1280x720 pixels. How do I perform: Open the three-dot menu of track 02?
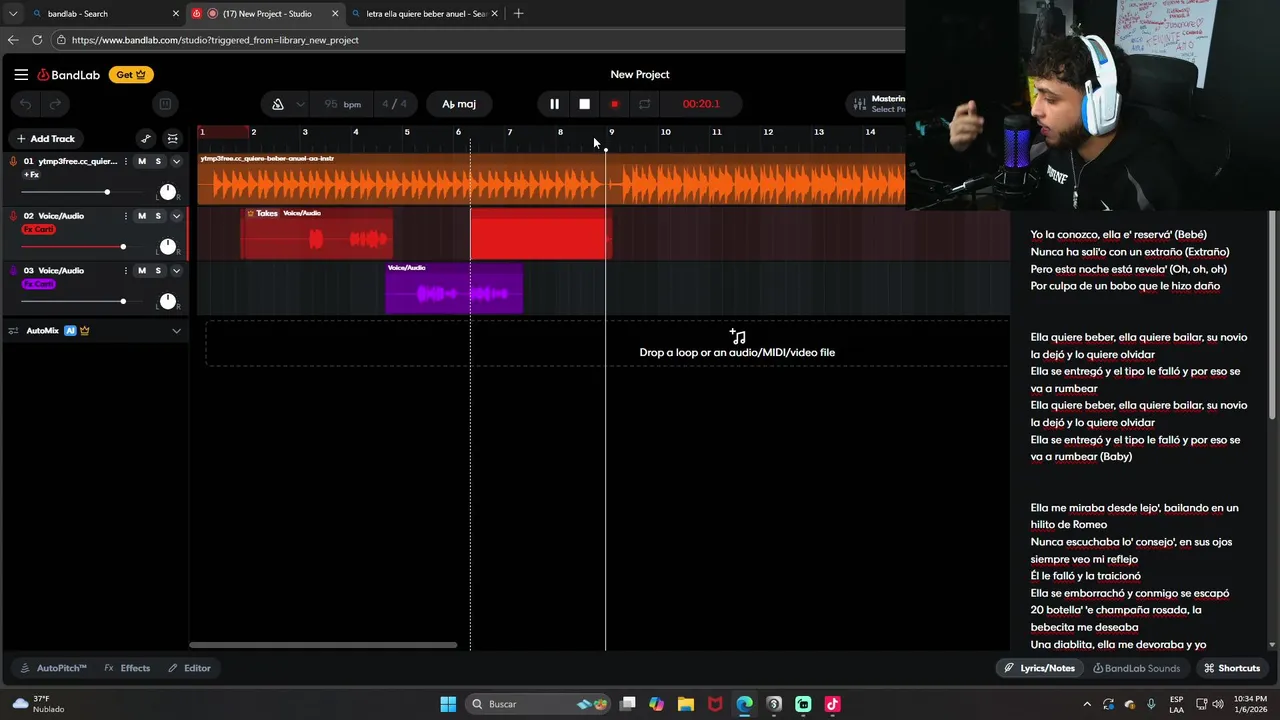pyautogui.click(x=125, y=216)
